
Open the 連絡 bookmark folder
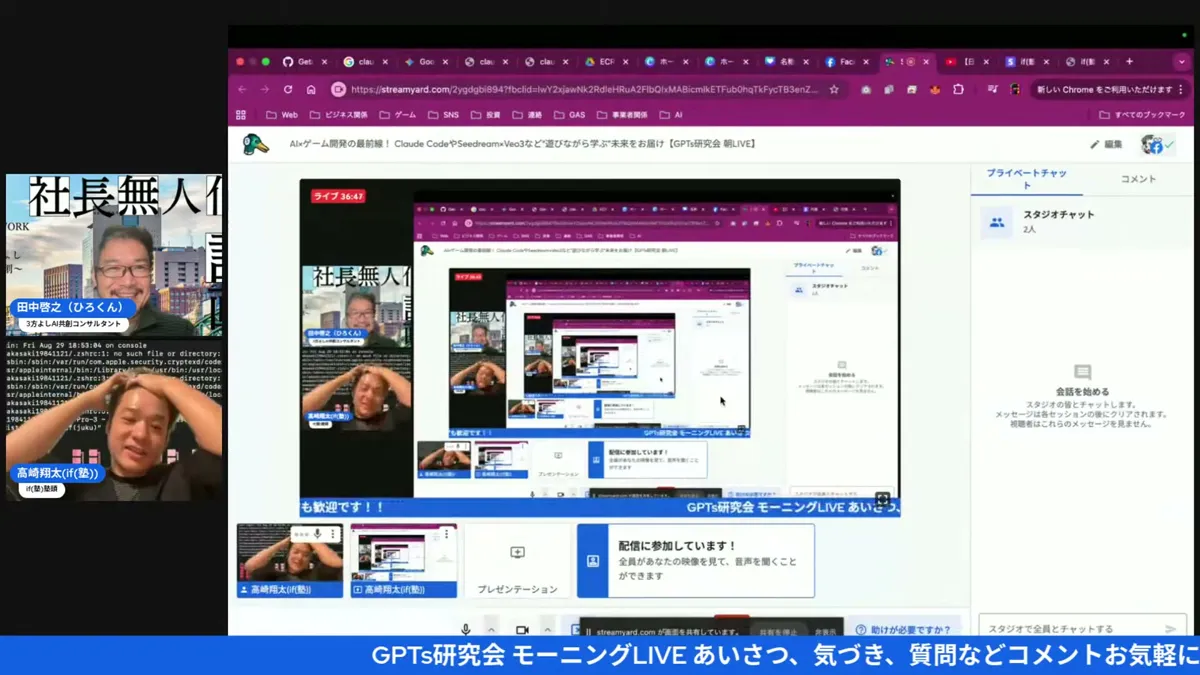coord(527,115)
